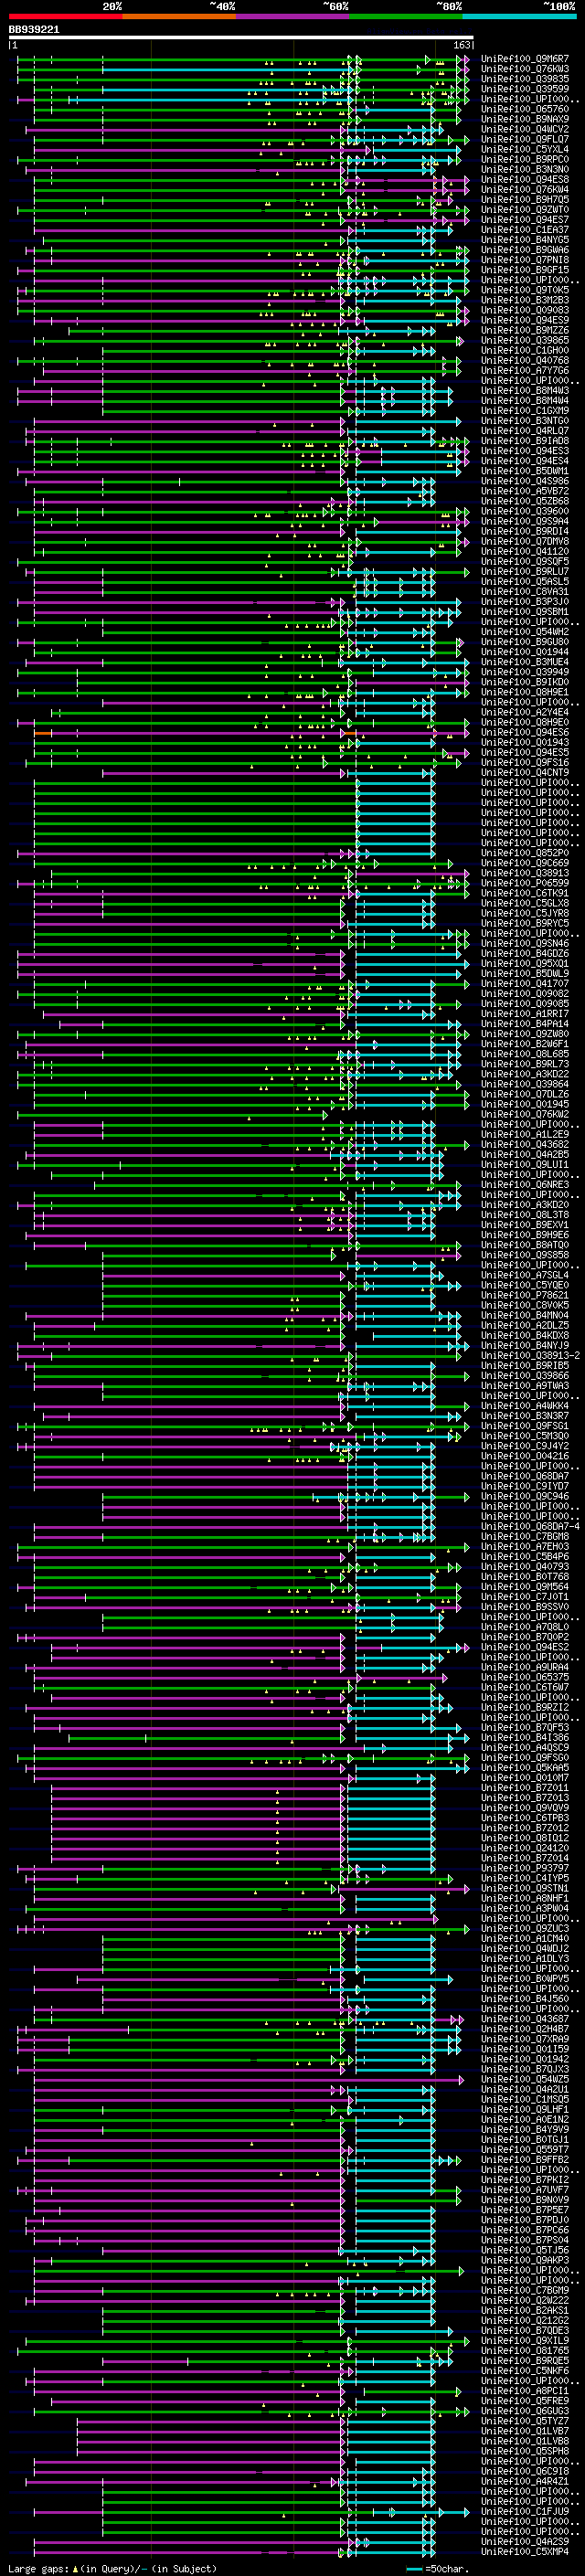Open hit UniRef100_B9NAX9
The width and height of the screenshot is (585, 2576).
(525, 119)
